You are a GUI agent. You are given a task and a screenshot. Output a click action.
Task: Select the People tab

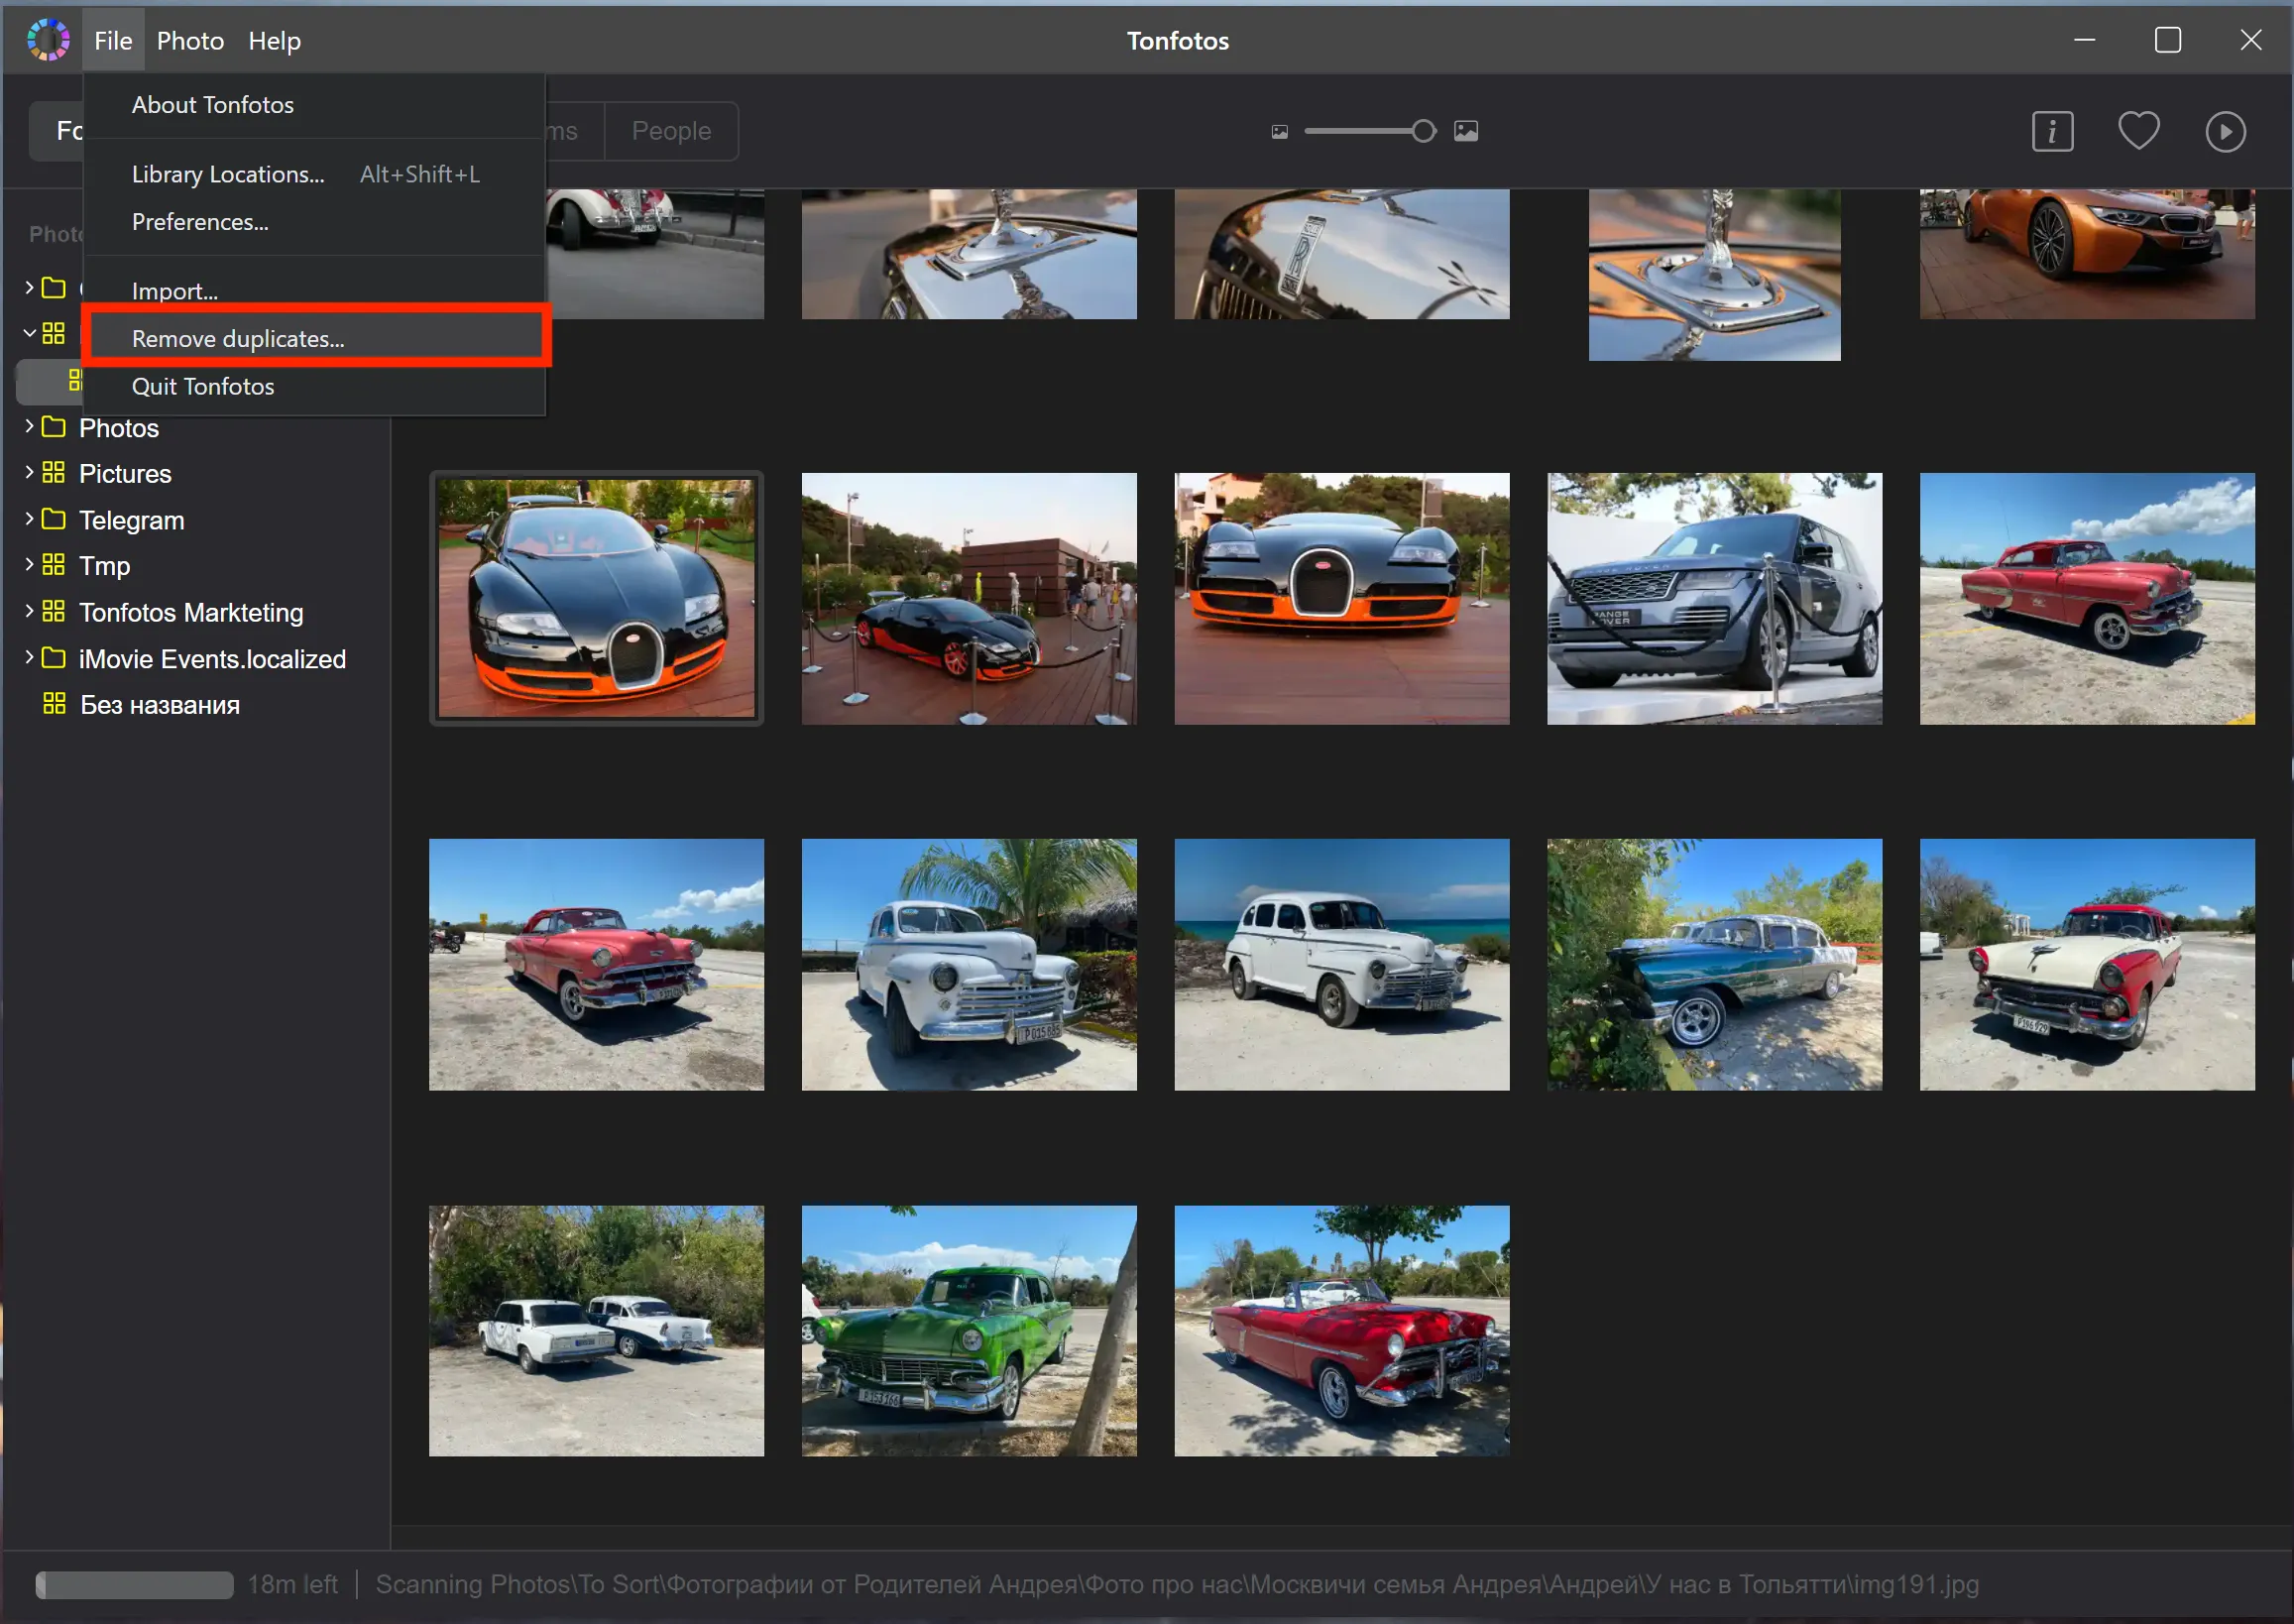[x=673, y=127]
